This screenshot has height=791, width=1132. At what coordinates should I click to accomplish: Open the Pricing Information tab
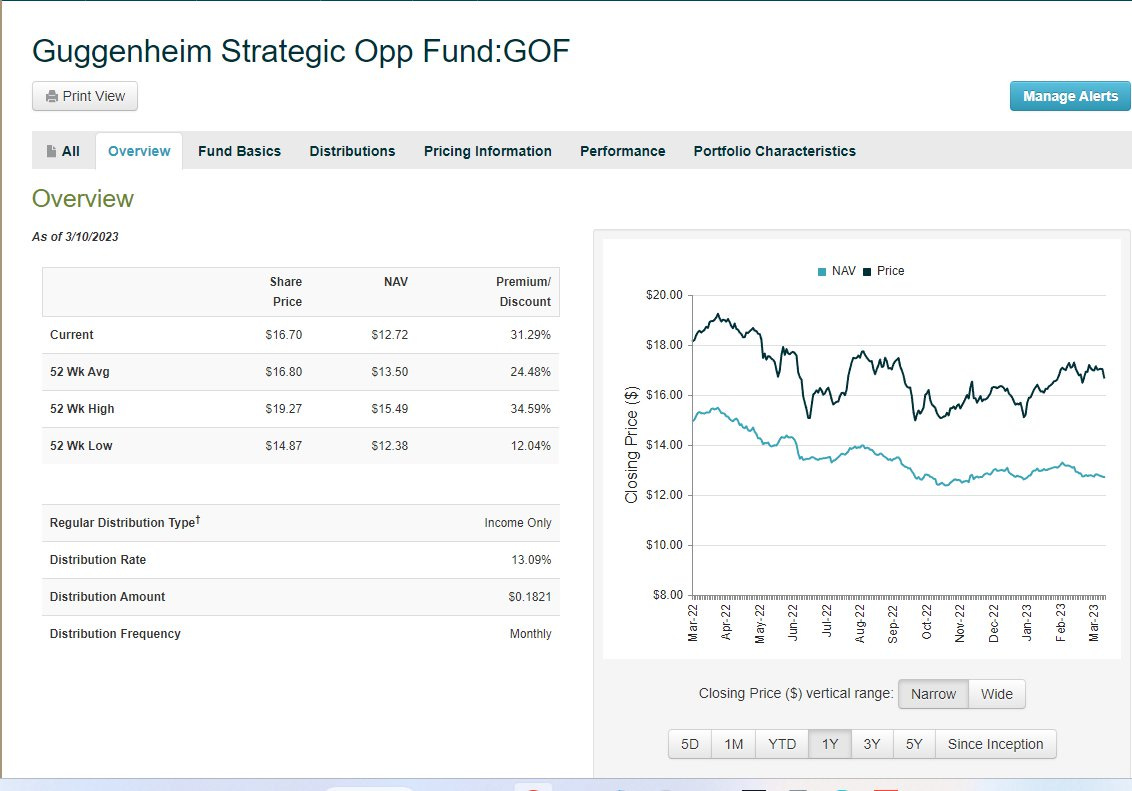coord(487,151)
